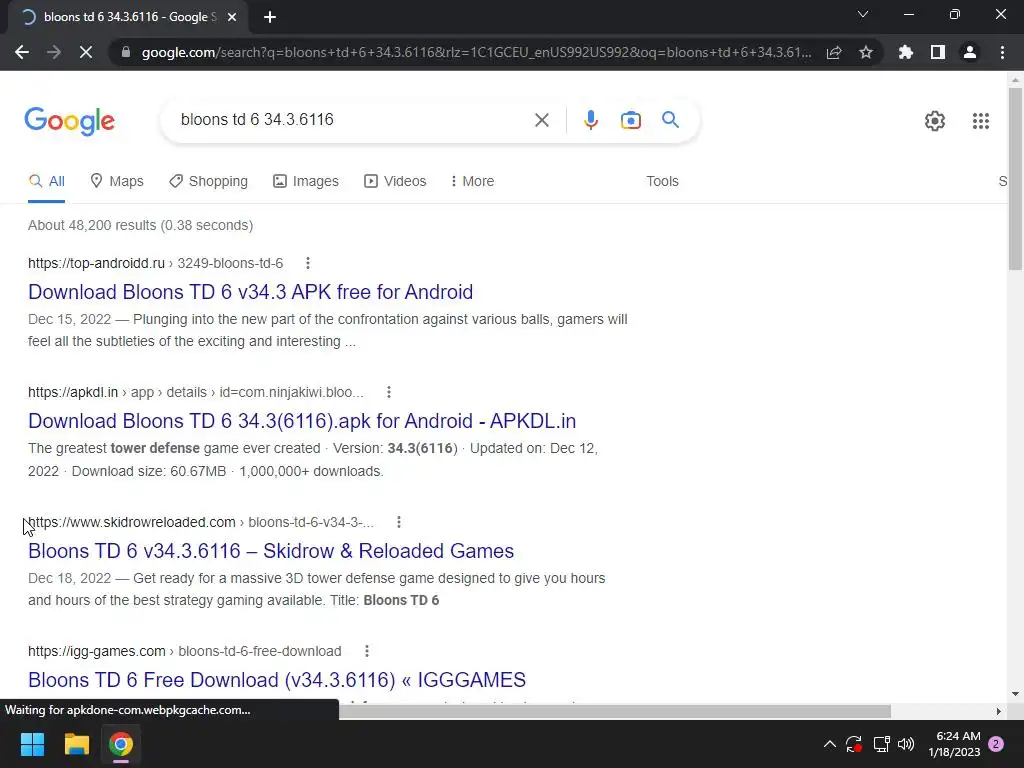The width and height of the screenshot is (1024, 768).
Task: Click the horizontal scrollbar thumb
Action: click(x=615, y=711)
